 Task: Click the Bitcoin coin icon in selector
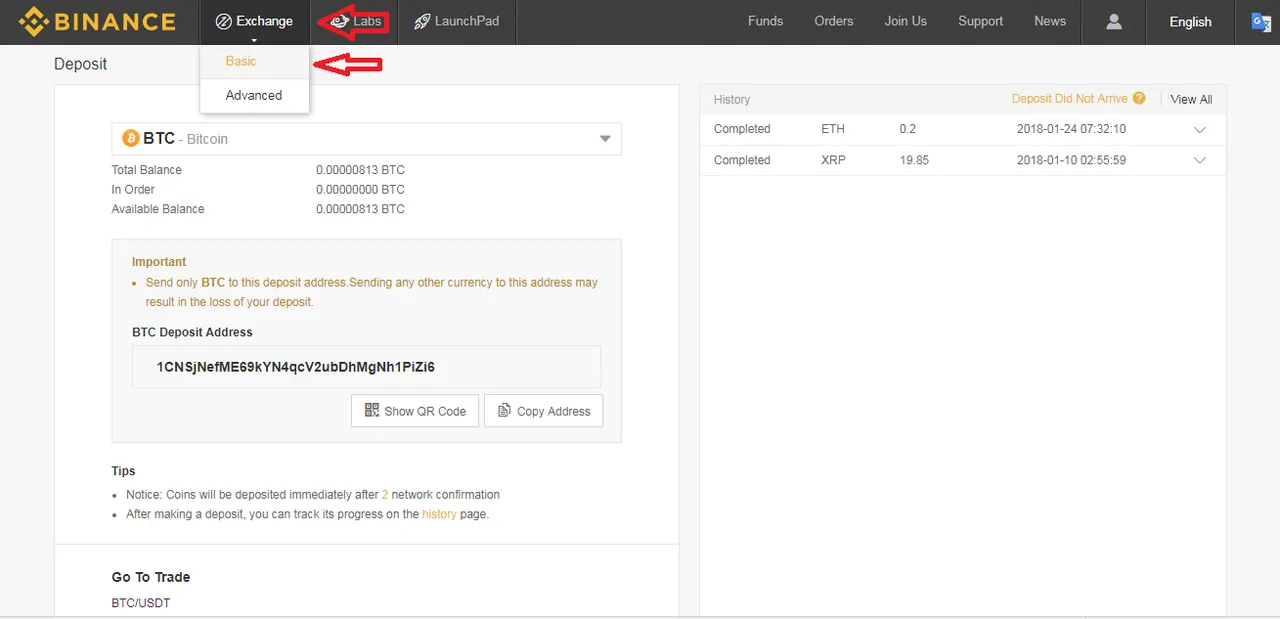click(x=131, y=138)
